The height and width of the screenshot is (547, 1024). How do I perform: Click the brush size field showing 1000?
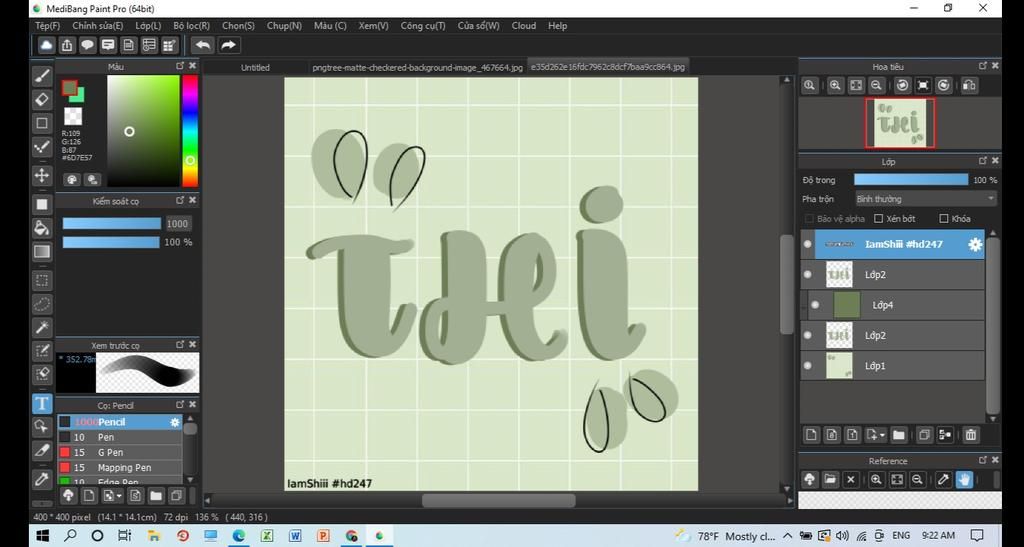[x=178, y=223]
